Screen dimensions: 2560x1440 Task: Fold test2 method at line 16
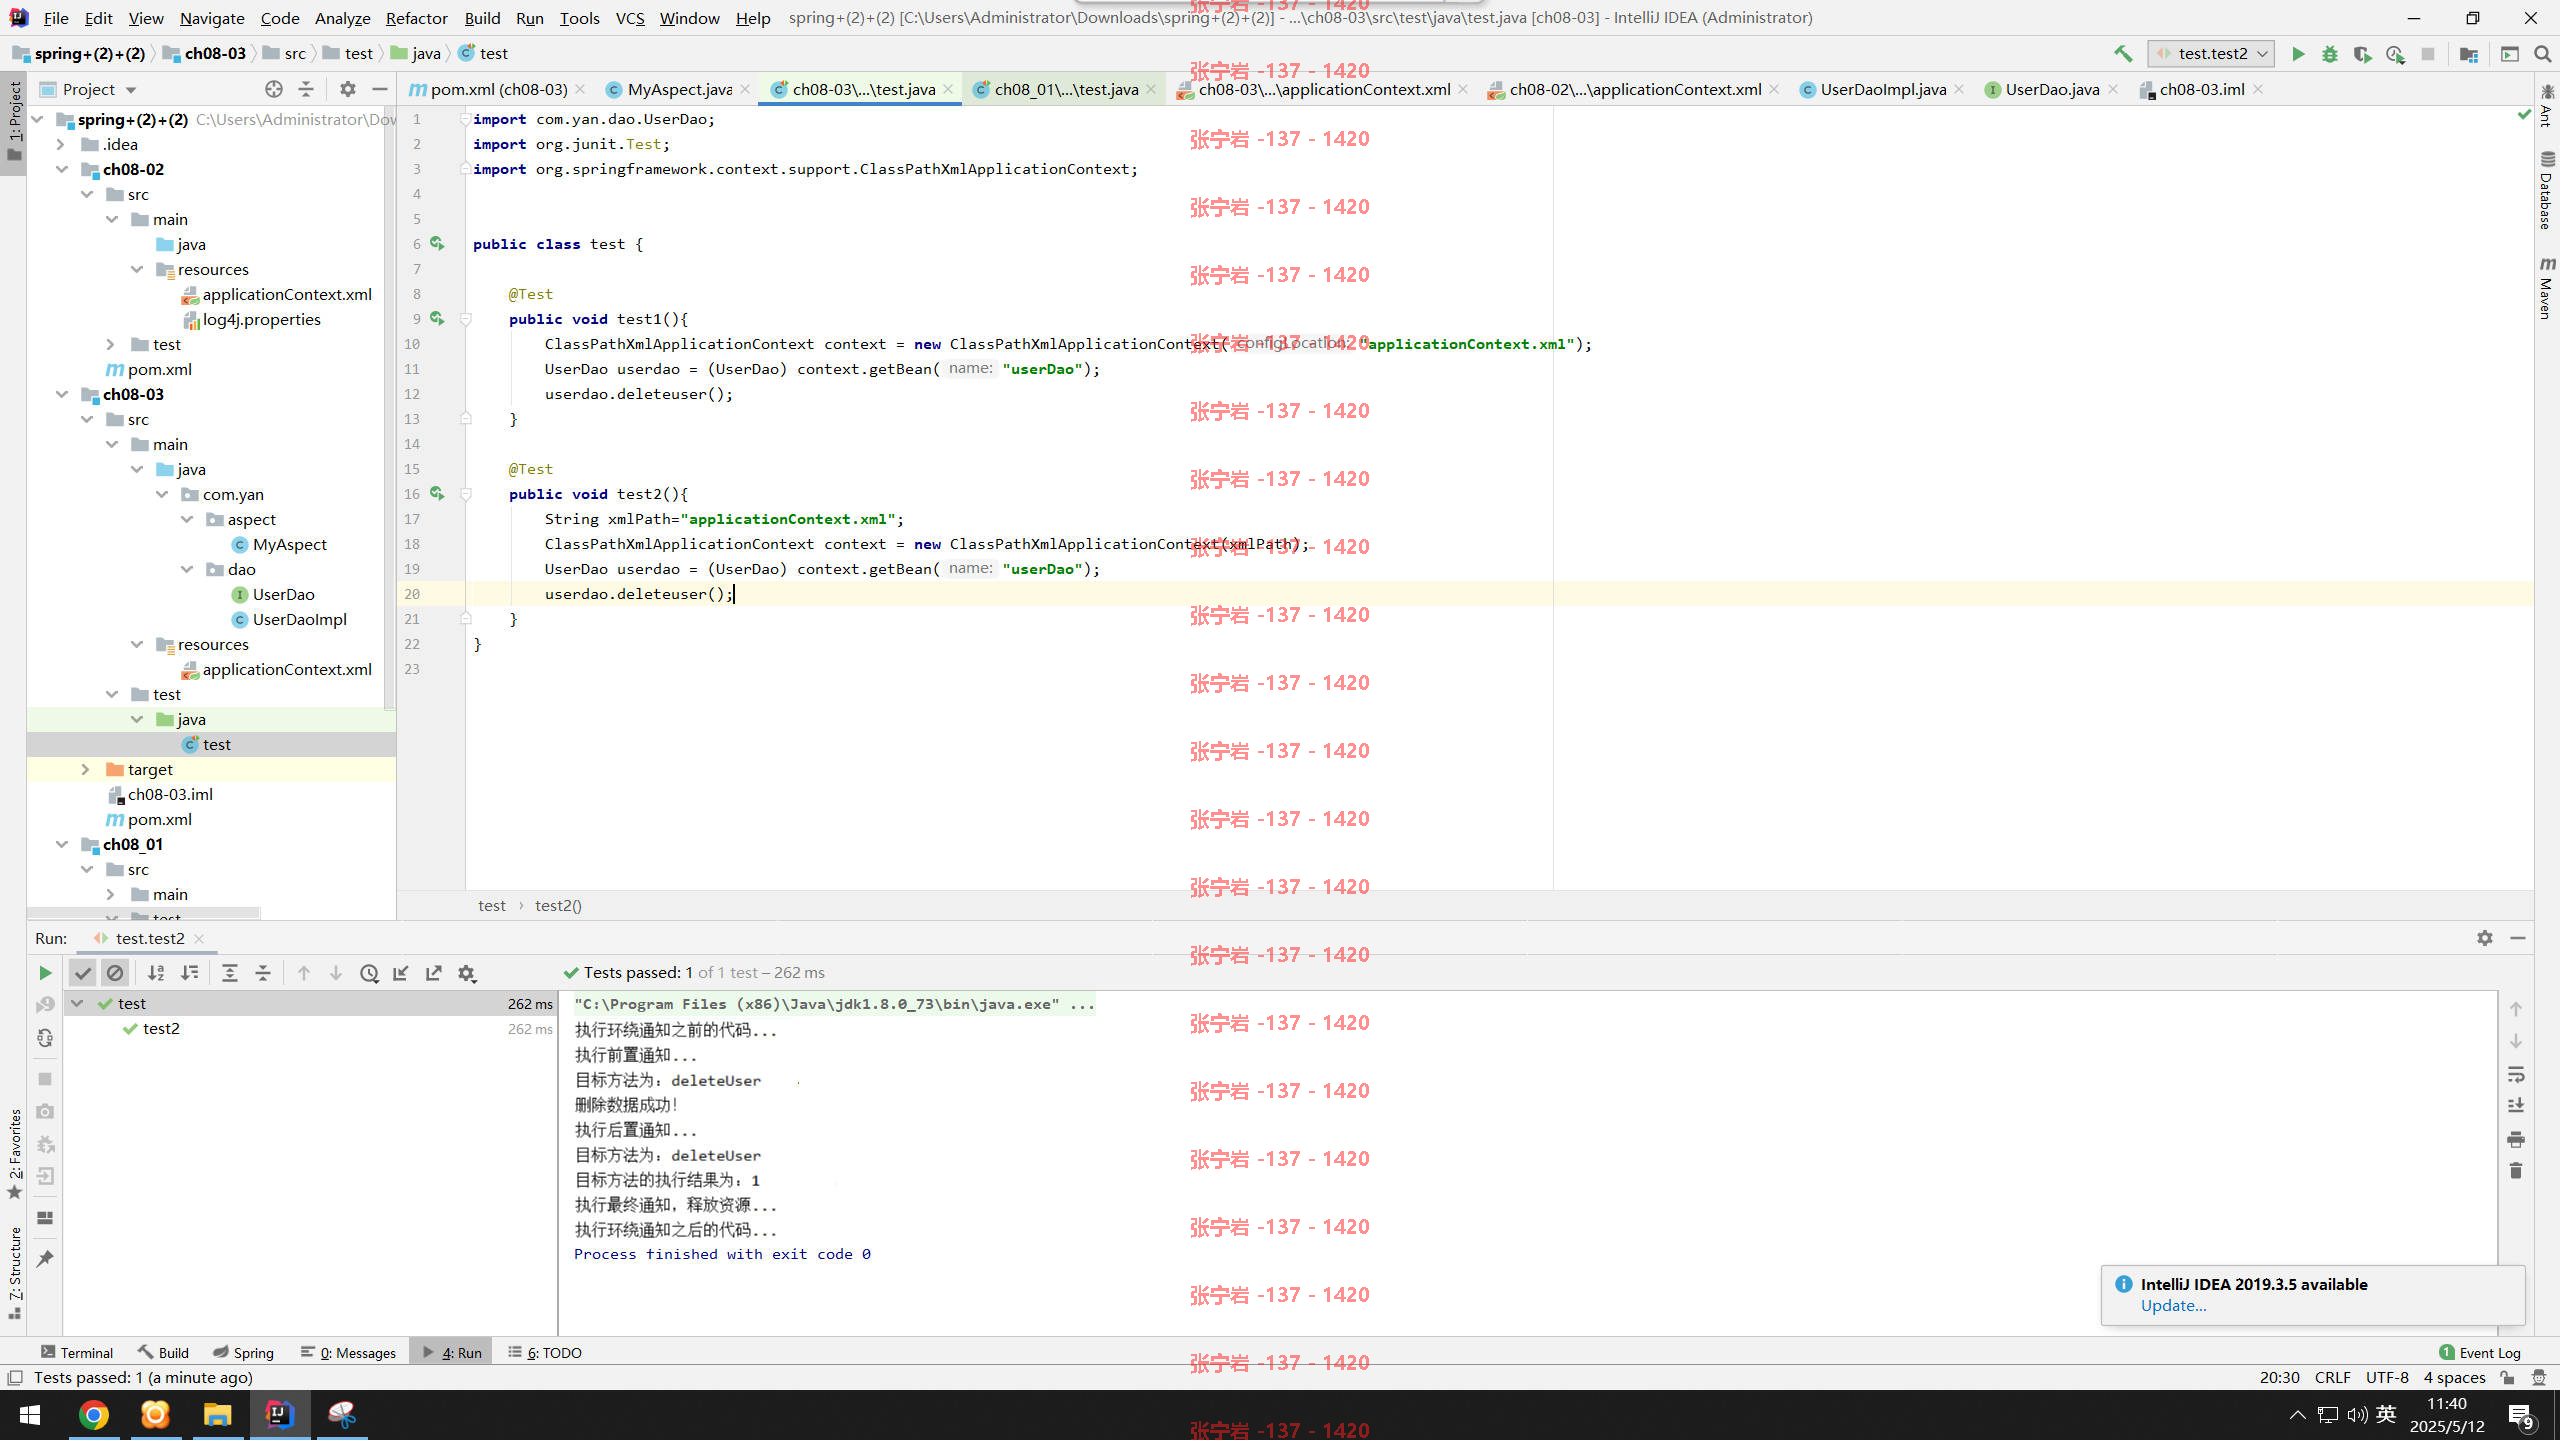465,494
